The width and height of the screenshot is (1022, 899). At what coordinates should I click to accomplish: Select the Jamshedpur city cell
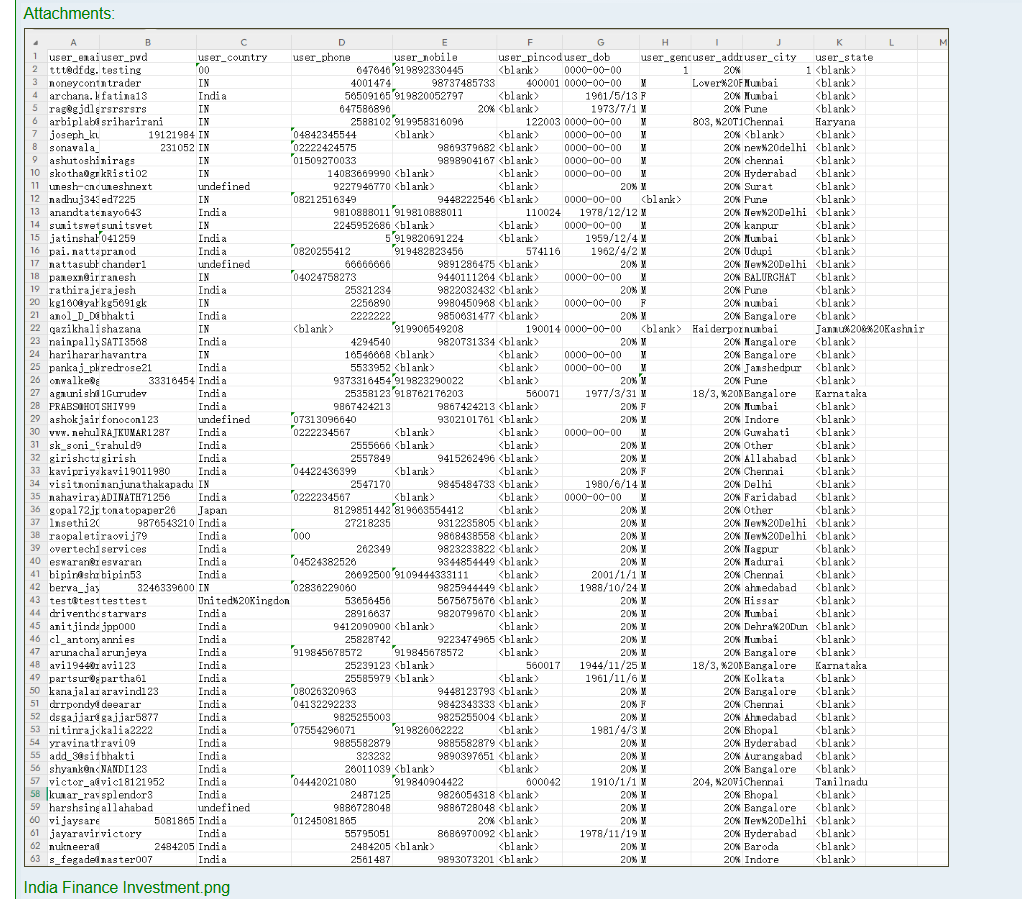tap(773, 368)
